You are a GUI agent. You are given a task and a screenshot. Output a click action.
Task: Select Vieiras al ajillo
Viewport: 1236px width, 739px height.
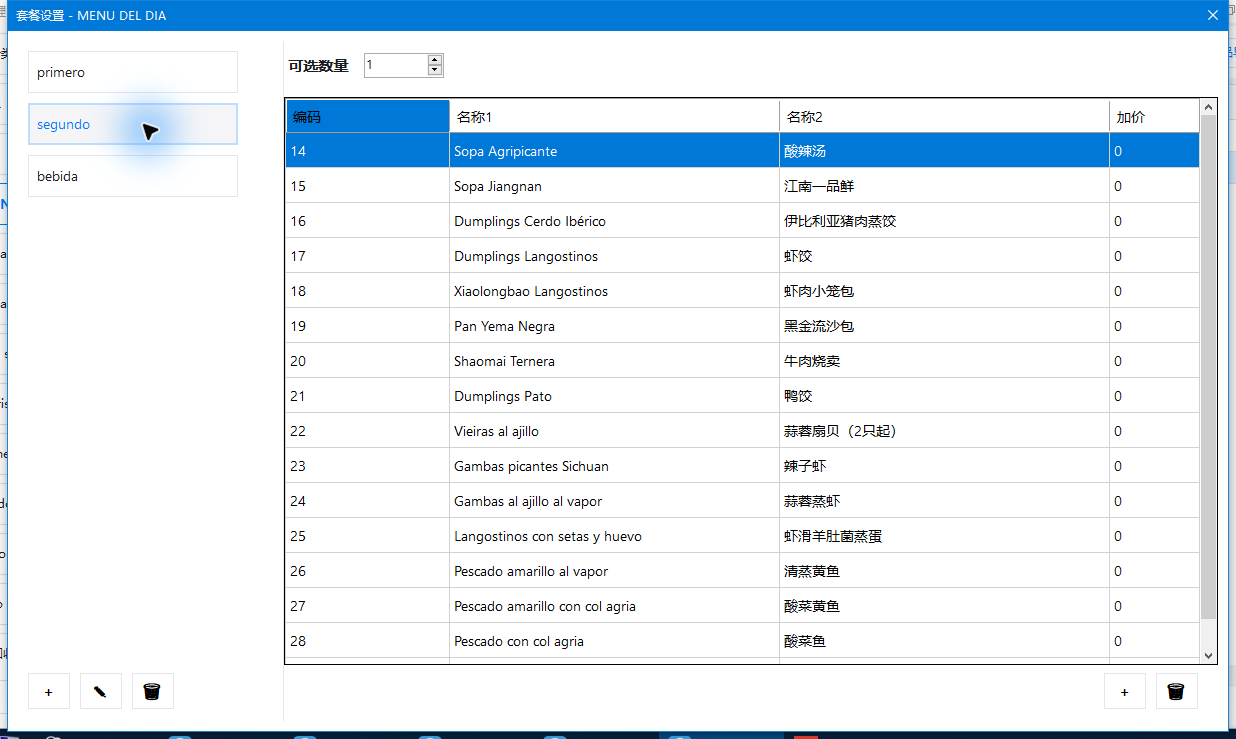coord(742,431)
